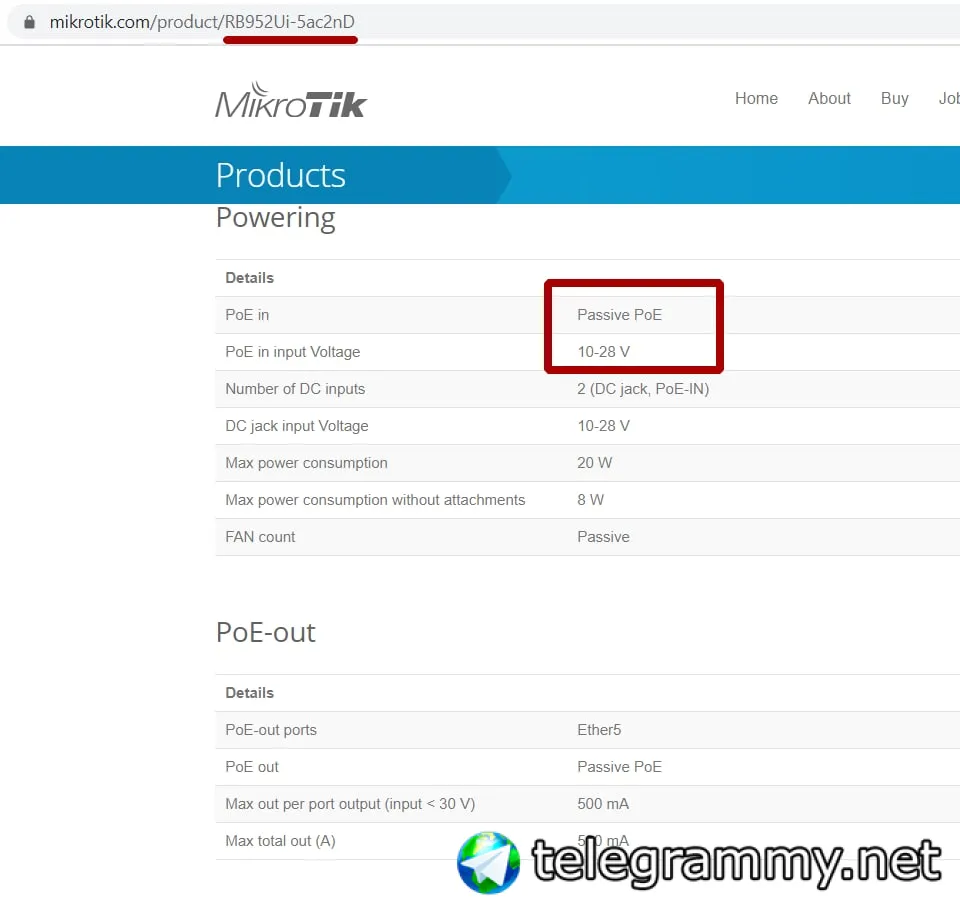This screenshot has width=960, height=923.
Task: Click the 'Max total out (A)' label
Action: click(x=280, y=841)
